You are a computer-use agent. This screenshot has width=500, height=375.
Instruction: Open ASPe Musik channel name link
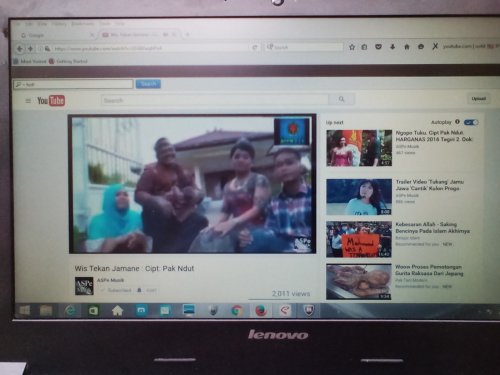[x=111, y=280]
